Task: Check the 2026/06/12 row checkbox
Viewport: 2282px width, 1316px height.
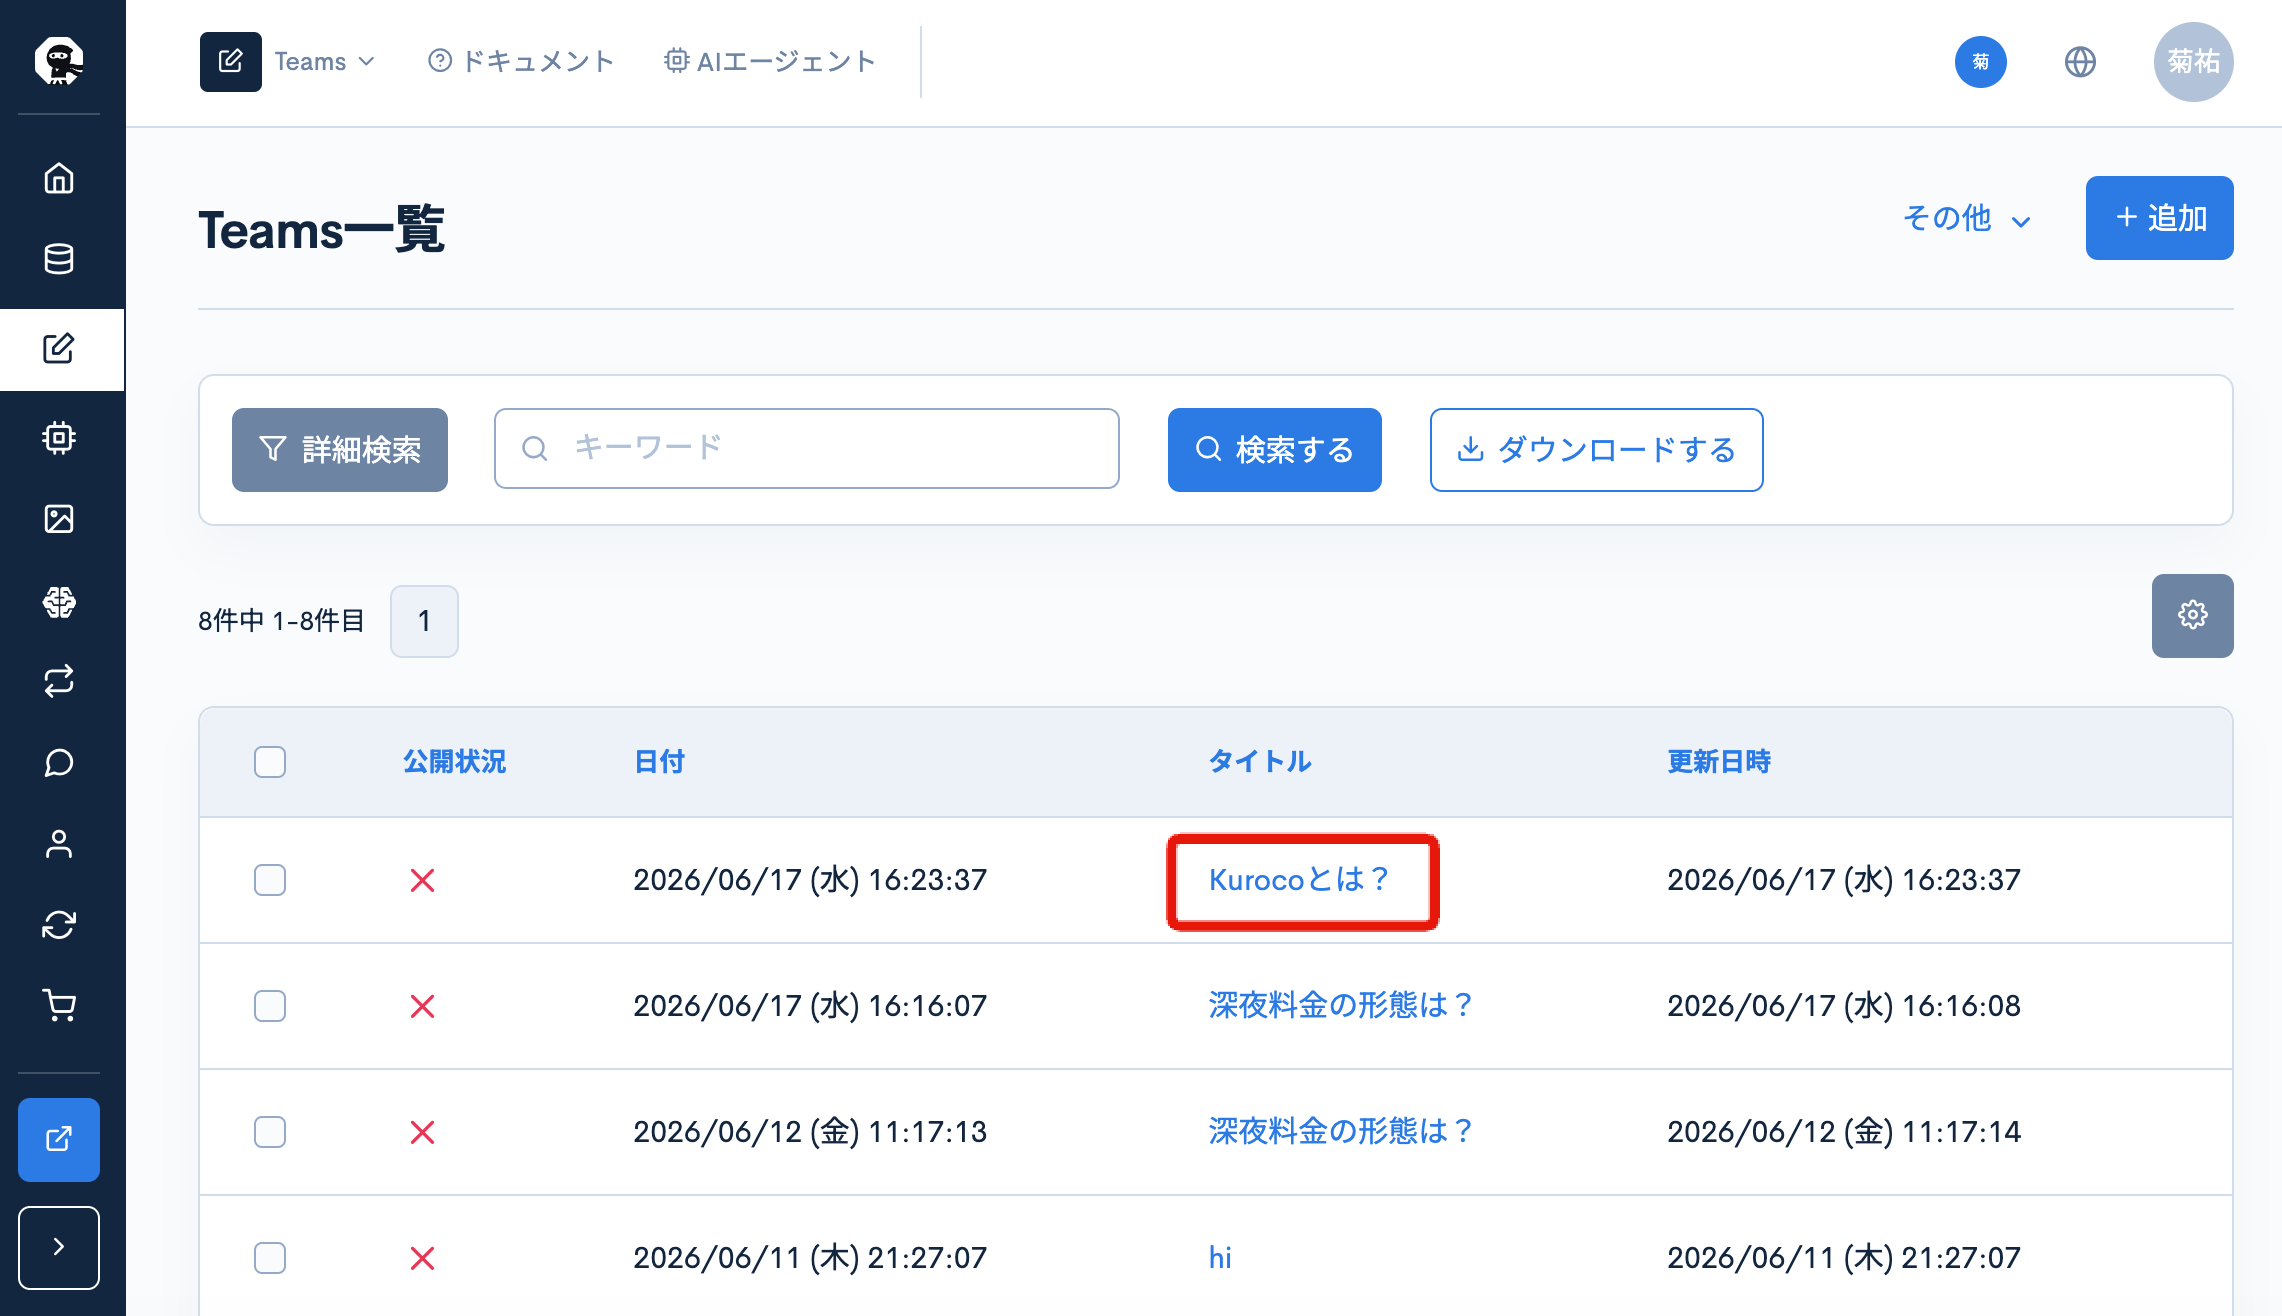Action: [270, 1132]
